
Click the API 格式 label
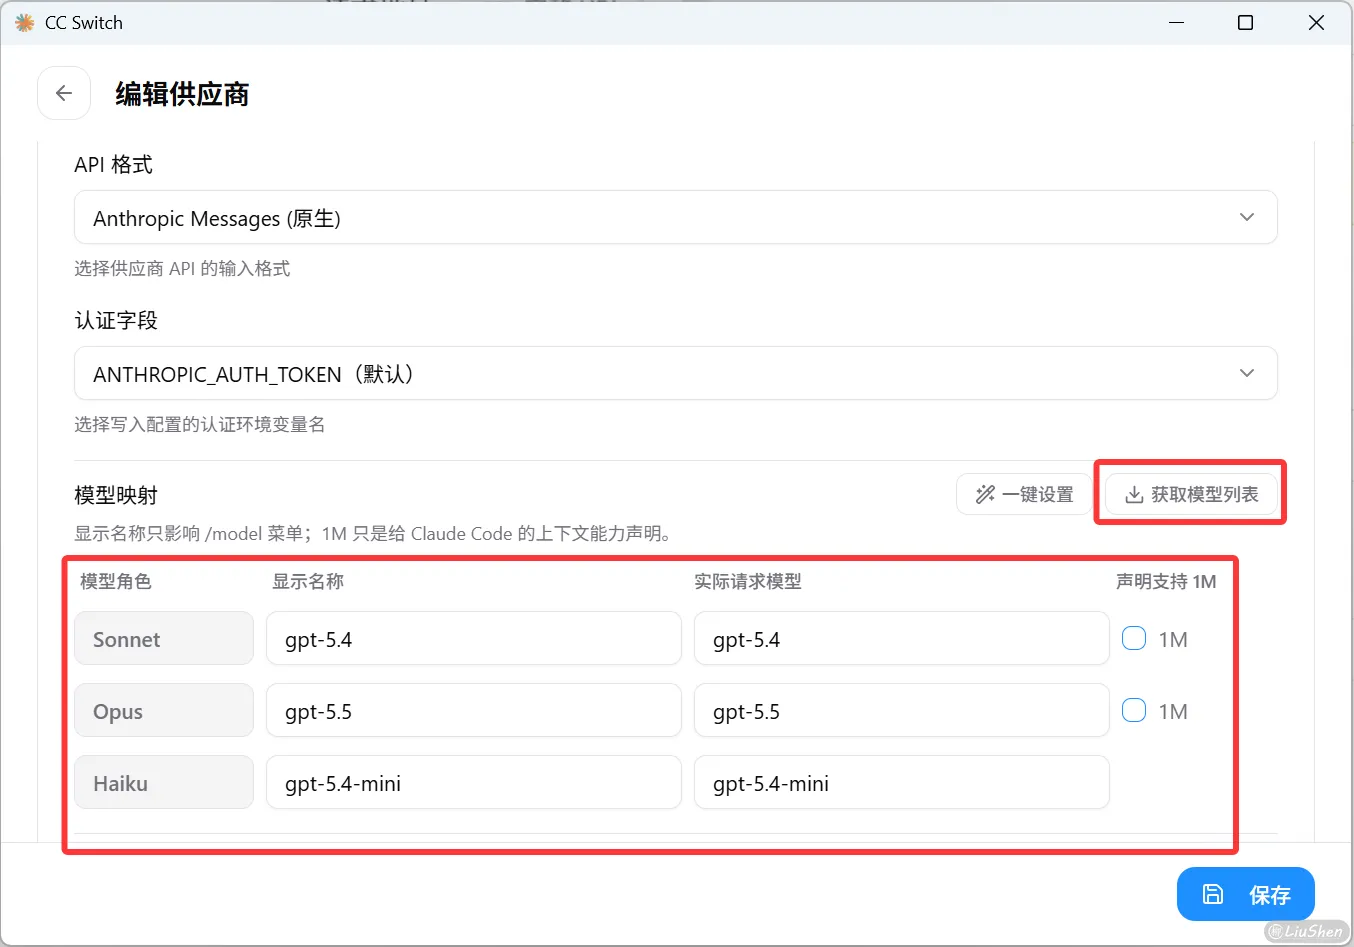113,164
